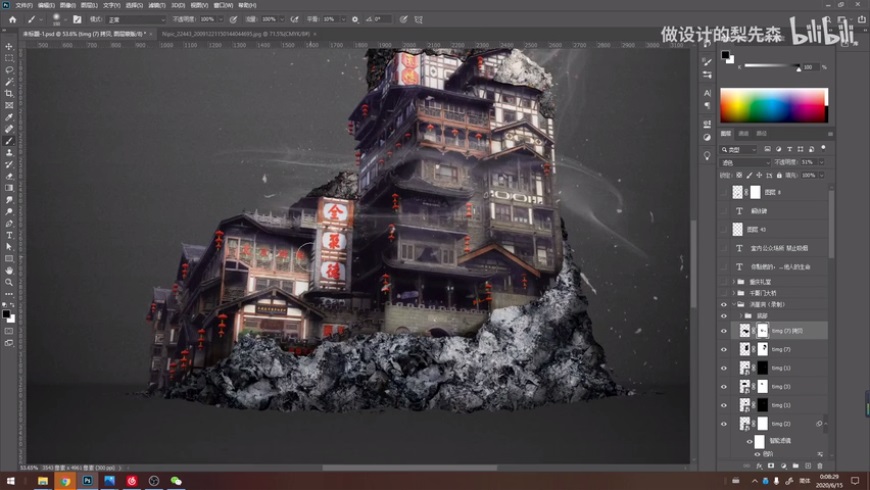This screenshot has height=490, width=870.
Task: Open the 文件(F) menu
Action: (x=24, y=5)
